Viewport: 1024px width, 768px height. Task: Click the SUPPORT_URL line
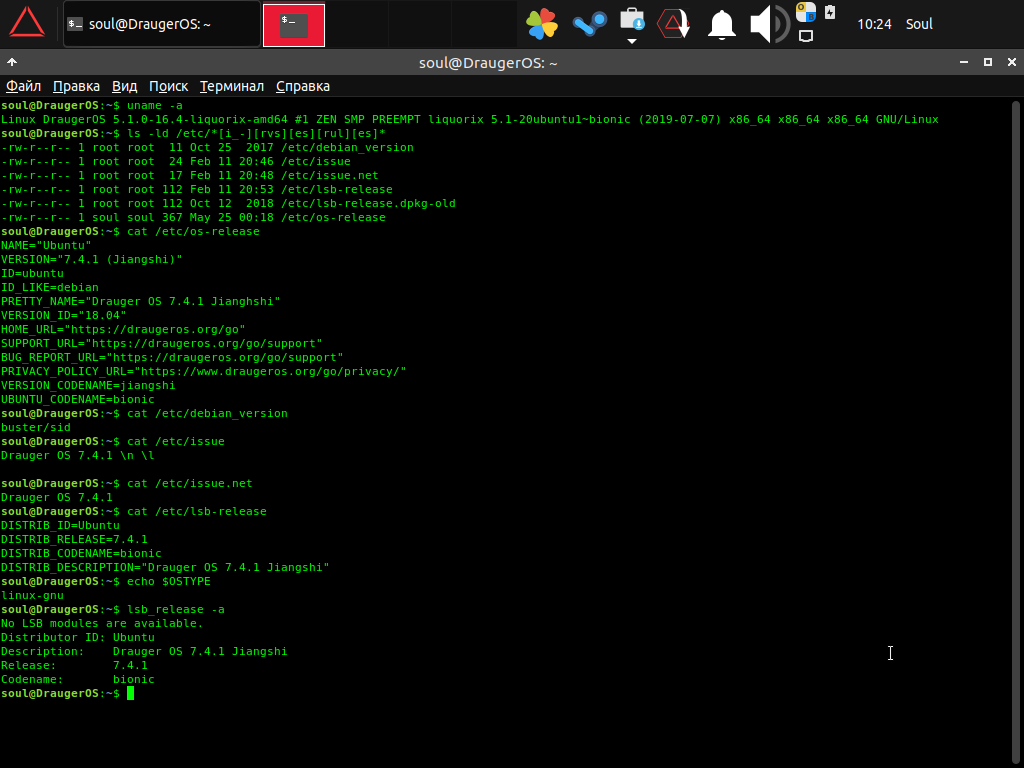pos(162,344)
